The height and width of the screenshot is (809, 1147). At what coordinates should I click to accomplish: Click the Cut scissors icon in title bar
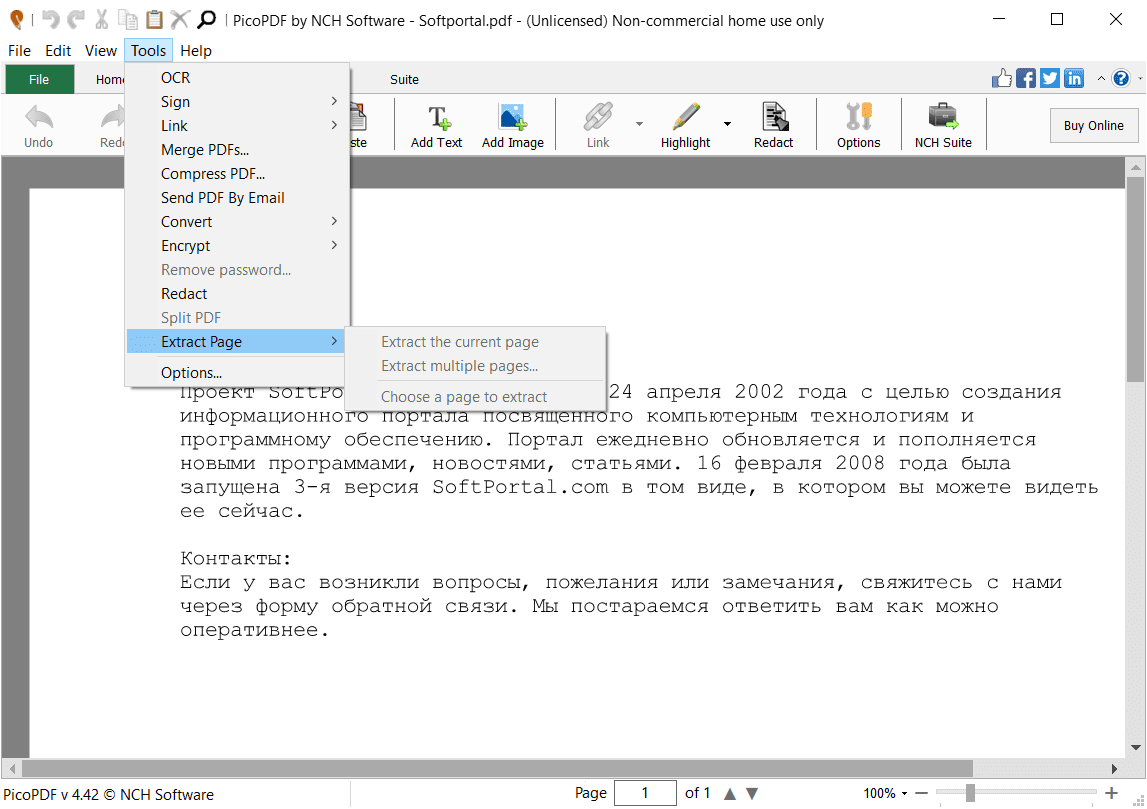pyautogui.click(x=102, y=19)
